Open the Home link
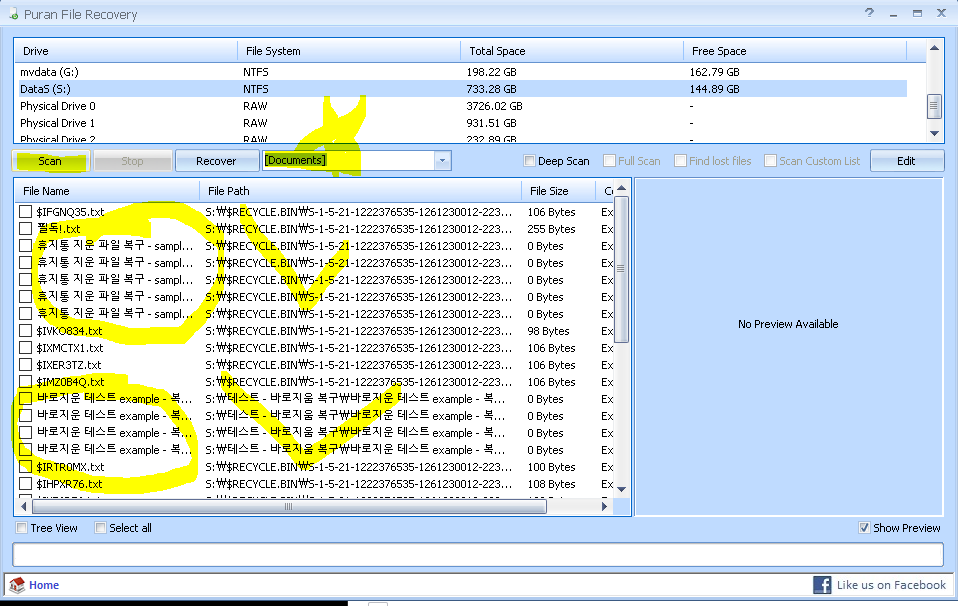Screen dimensions: 958x606 click(x=44, y=585)
